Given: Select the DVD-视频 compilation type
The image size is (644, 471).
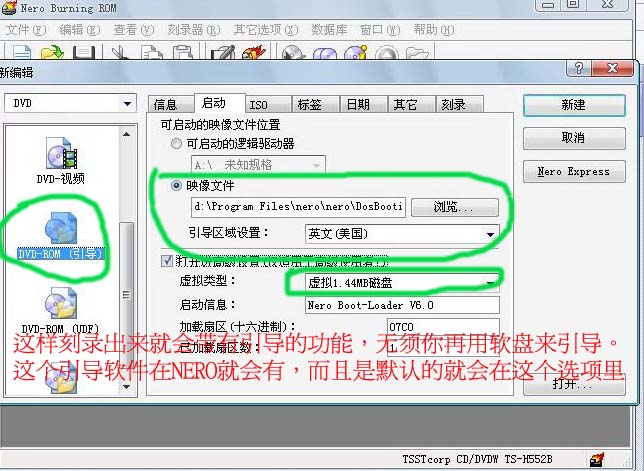Looking at the screenshot, I should tap(61, 161).
